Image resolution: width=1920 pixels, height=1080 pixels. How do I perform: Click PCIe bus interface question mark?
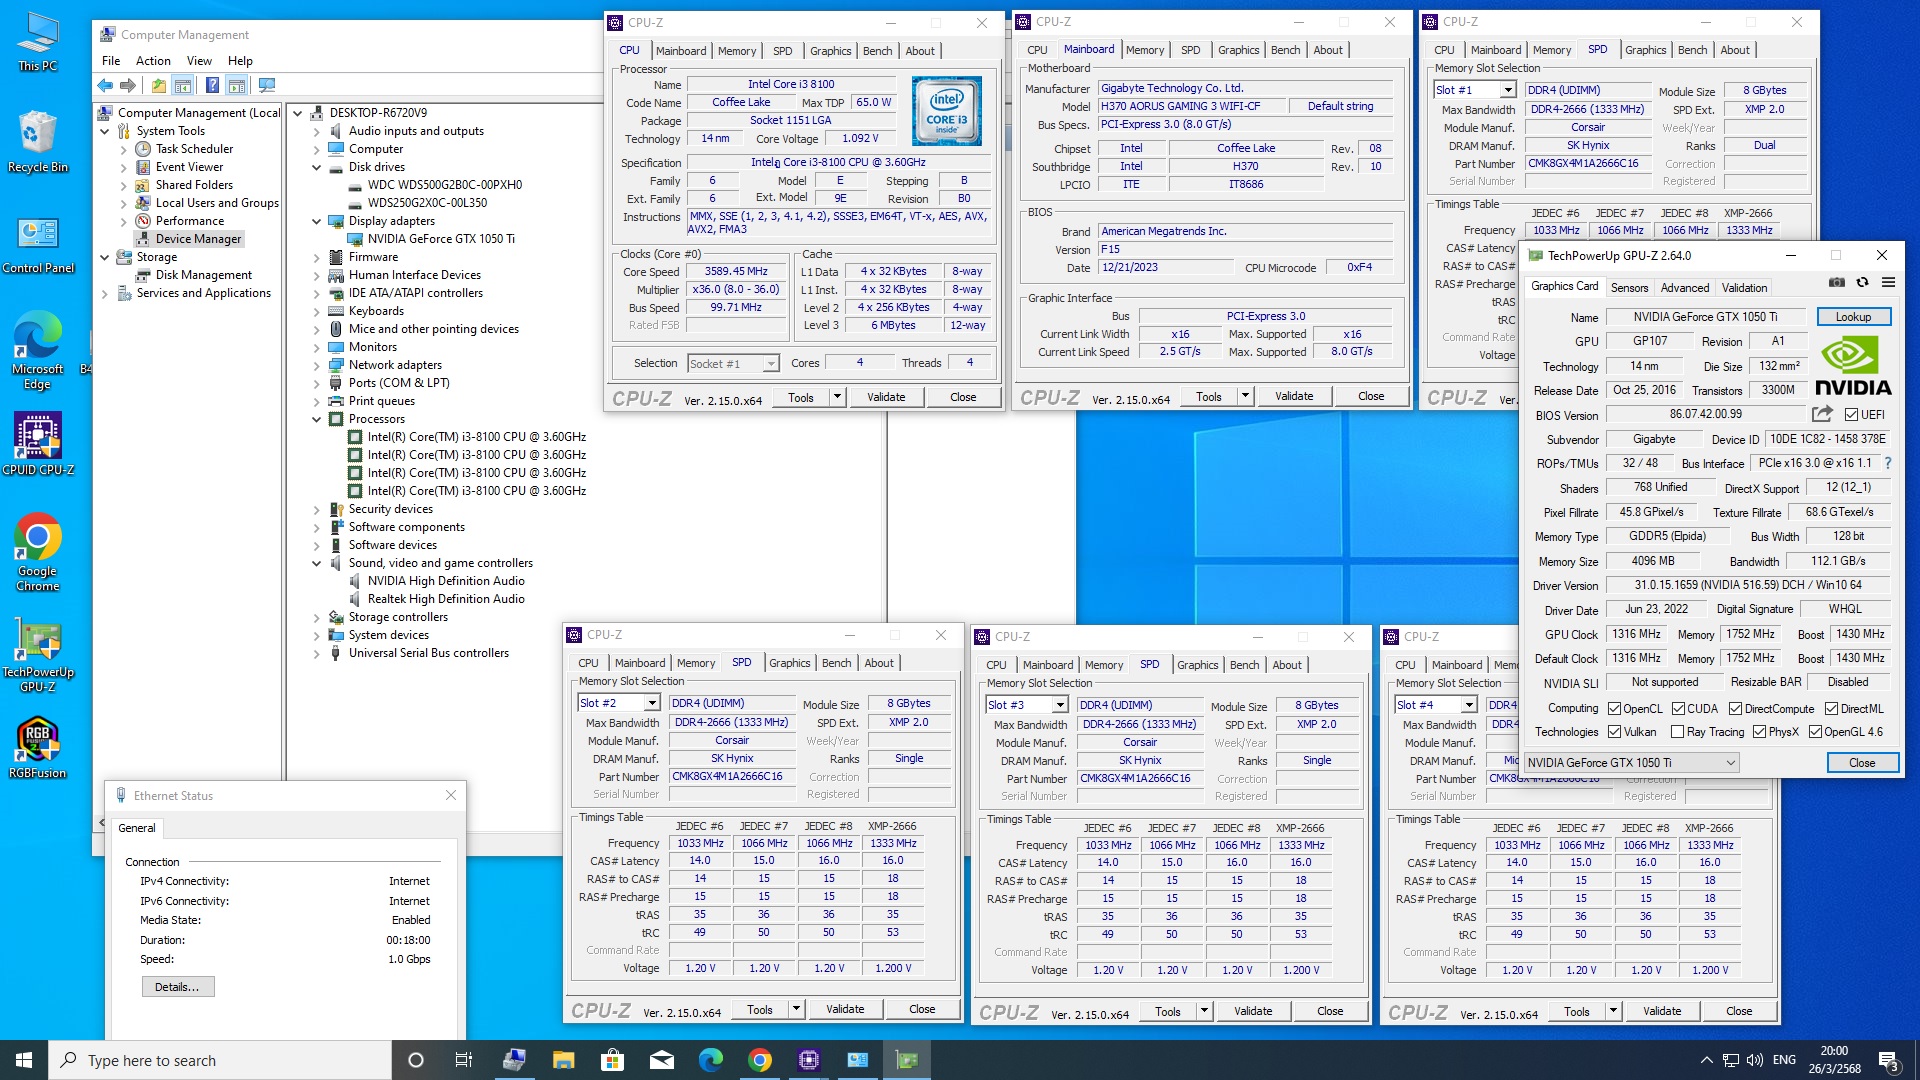point(1888,464)
